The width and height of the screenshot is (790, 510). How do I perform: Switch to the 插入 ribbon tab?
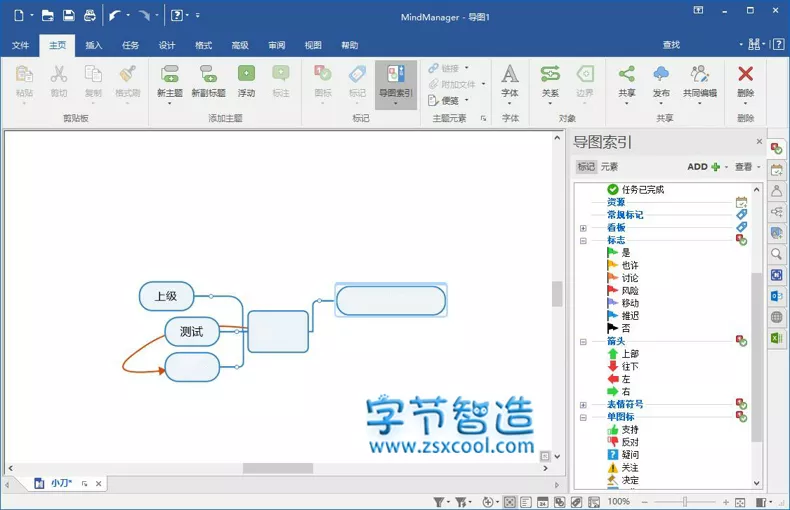[x=94, y=45]
